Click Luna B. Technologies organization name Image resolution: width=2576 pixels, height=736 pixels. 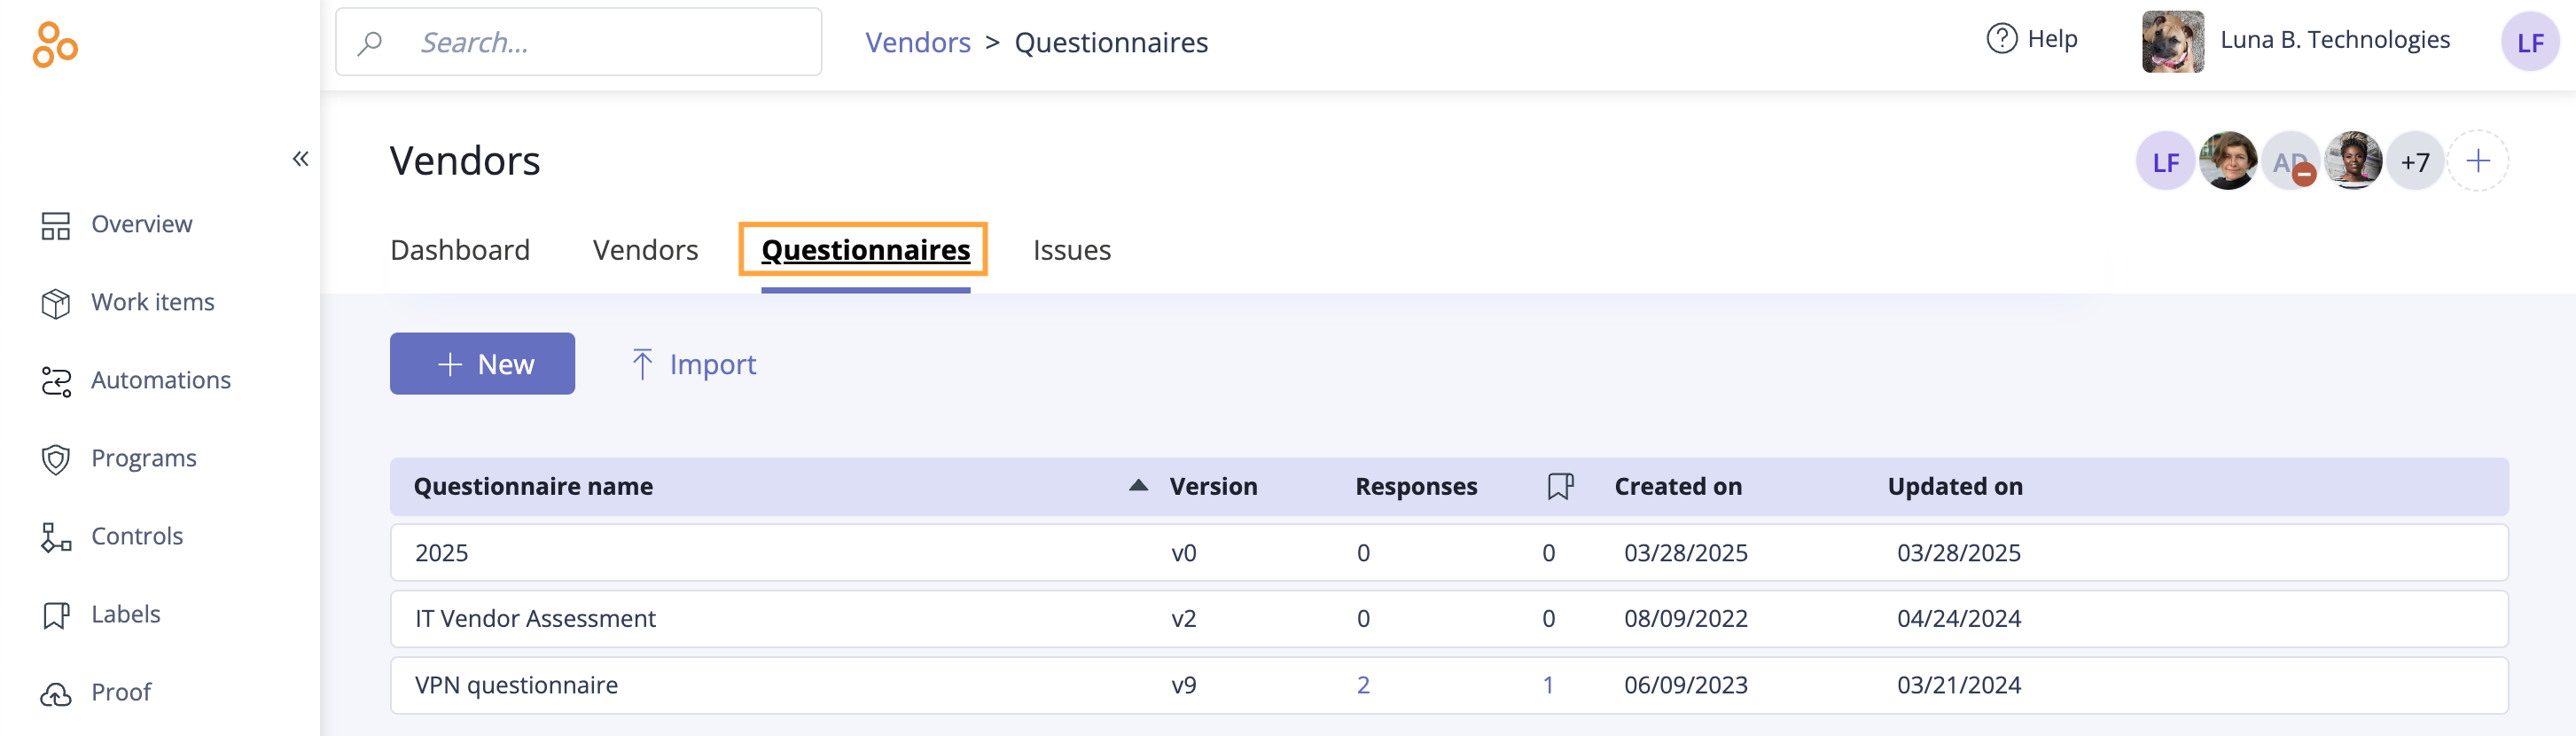click(2335, 39)
